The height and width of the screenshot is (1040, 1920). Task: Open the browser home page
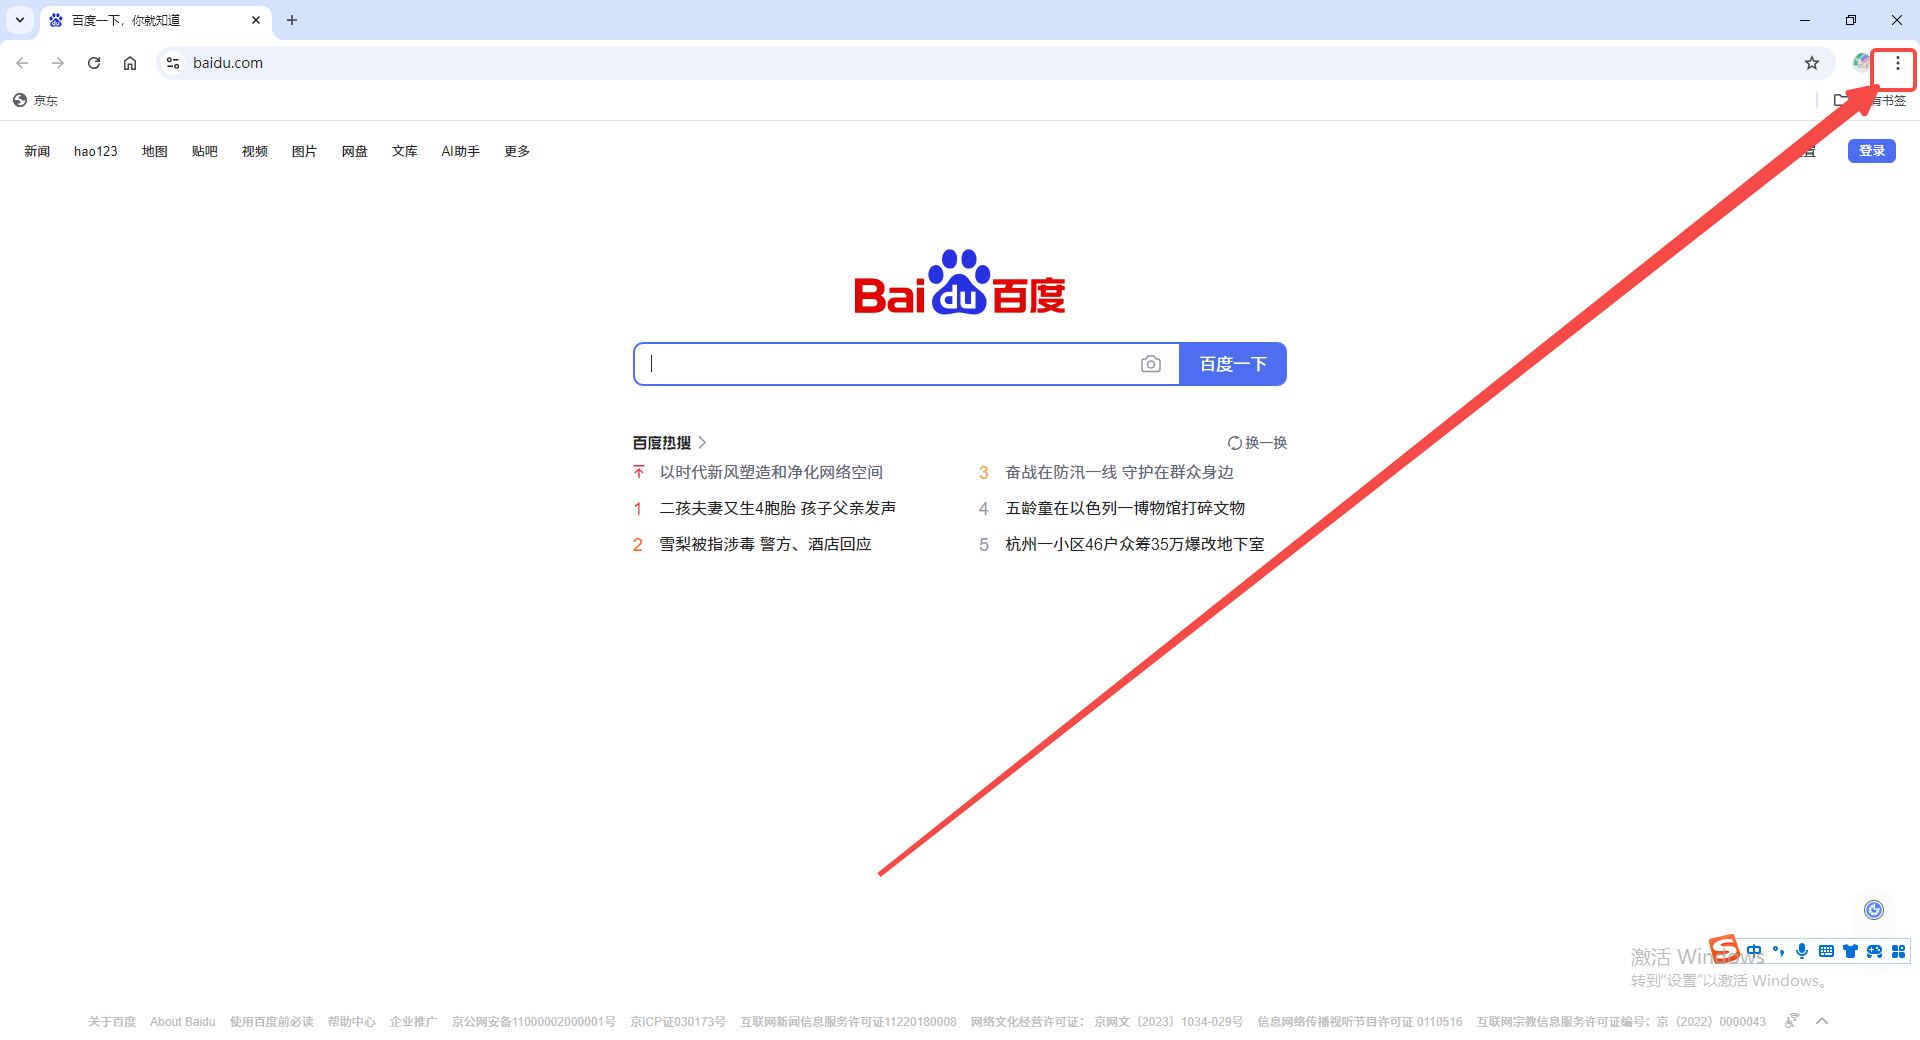click(130, 63)
